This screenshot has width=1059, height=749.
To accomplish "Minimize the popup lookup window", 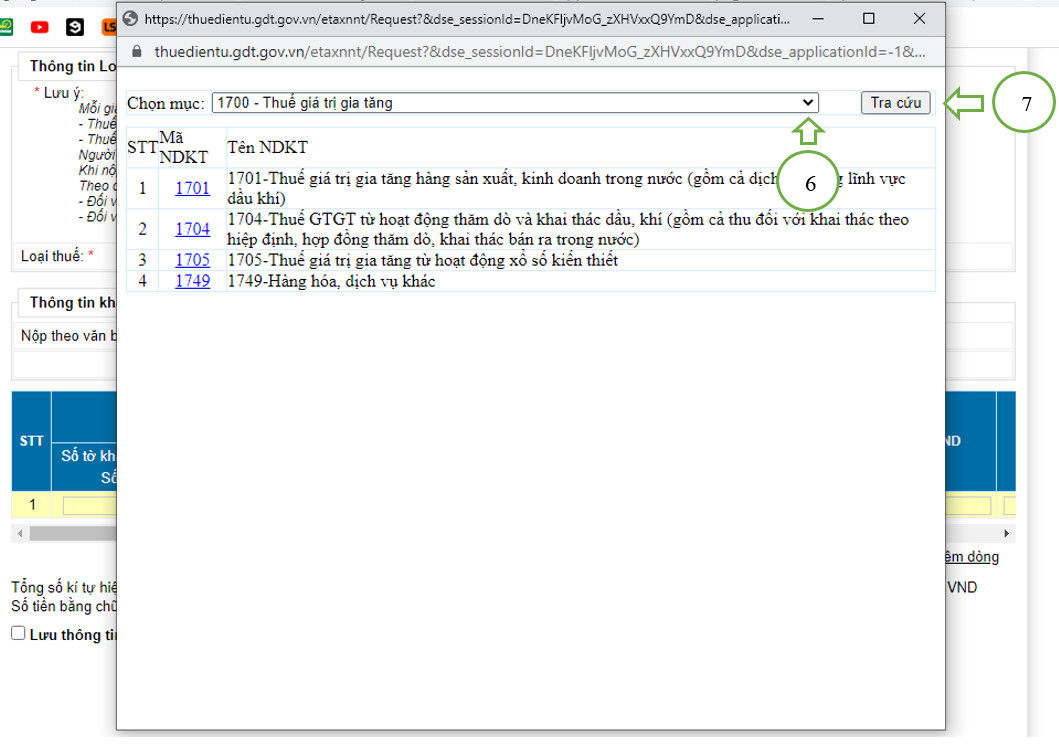I will (818, 19).
